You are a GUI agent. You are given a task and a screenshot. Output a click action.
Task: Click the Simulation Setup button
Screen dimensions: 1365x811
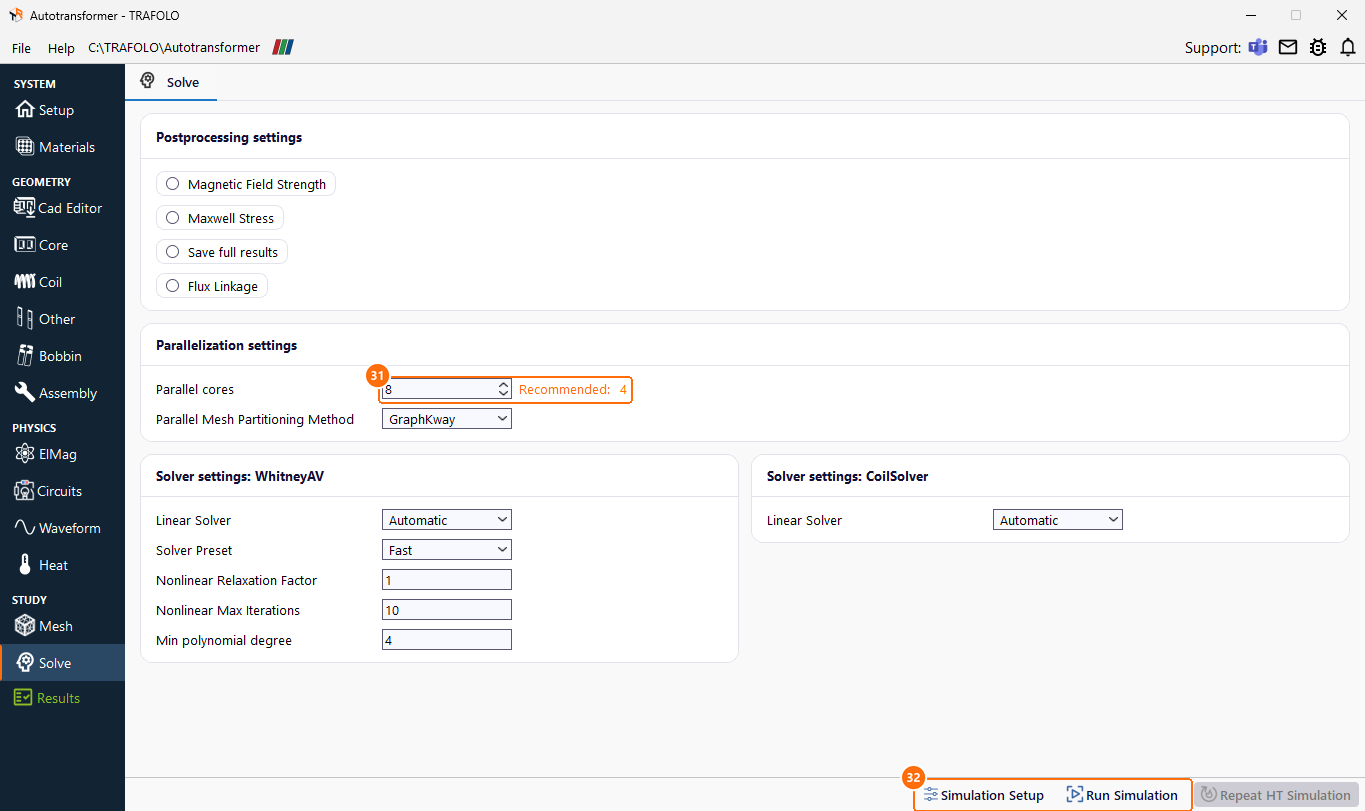(984, 795)
